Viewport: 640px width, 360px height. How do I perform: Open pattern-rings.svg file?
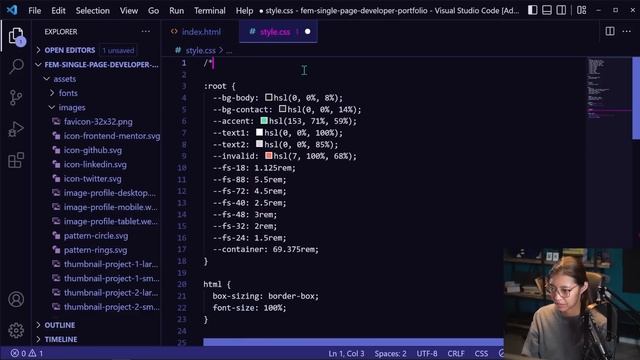(96, 250)
